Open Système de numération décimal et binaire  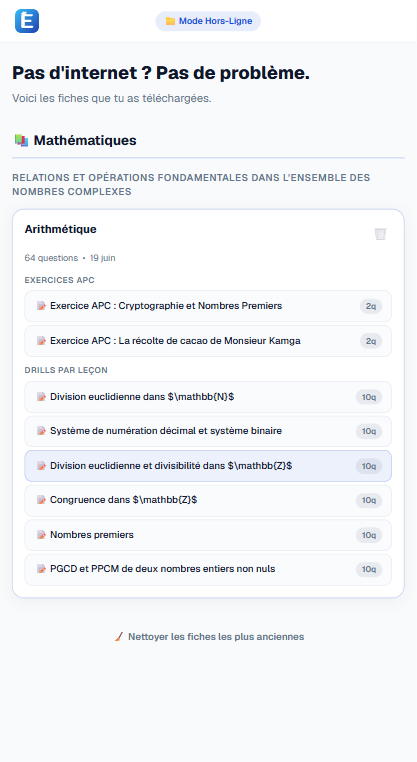coord(208,431)
